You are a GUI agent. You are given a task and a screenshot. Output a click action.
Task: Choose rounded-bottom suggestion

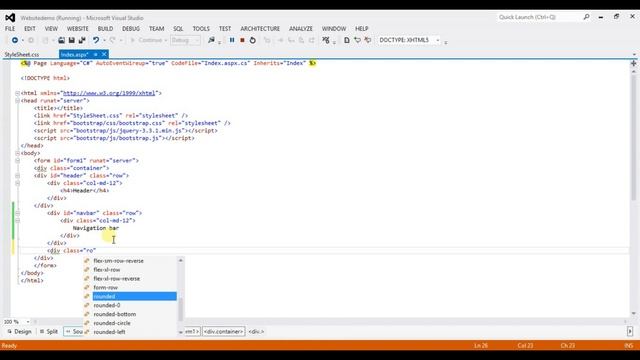pyautogui.click(x=130, y=314)
